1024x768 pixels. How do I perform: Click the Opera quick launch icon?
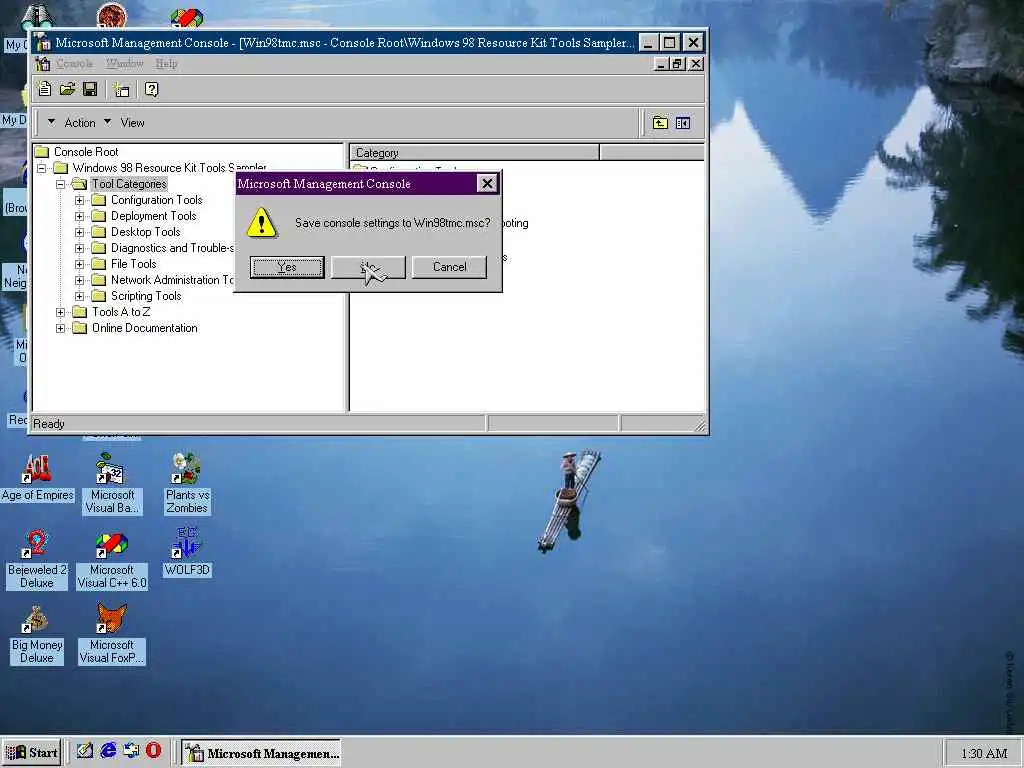tap(153, 751)
